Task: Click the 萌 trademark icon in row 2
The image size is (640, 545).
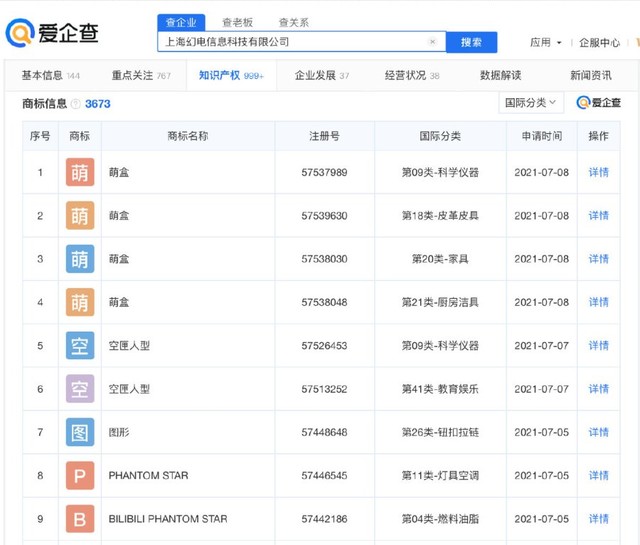Action: point(80,216)
